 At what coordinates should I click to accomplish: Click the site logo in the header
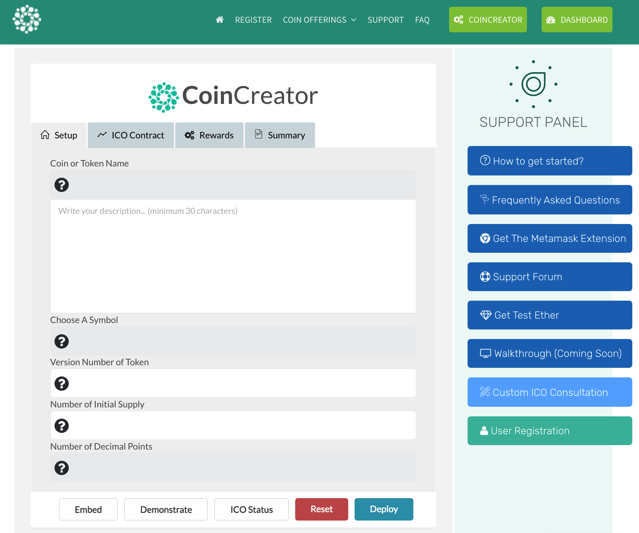click(27, 19)
